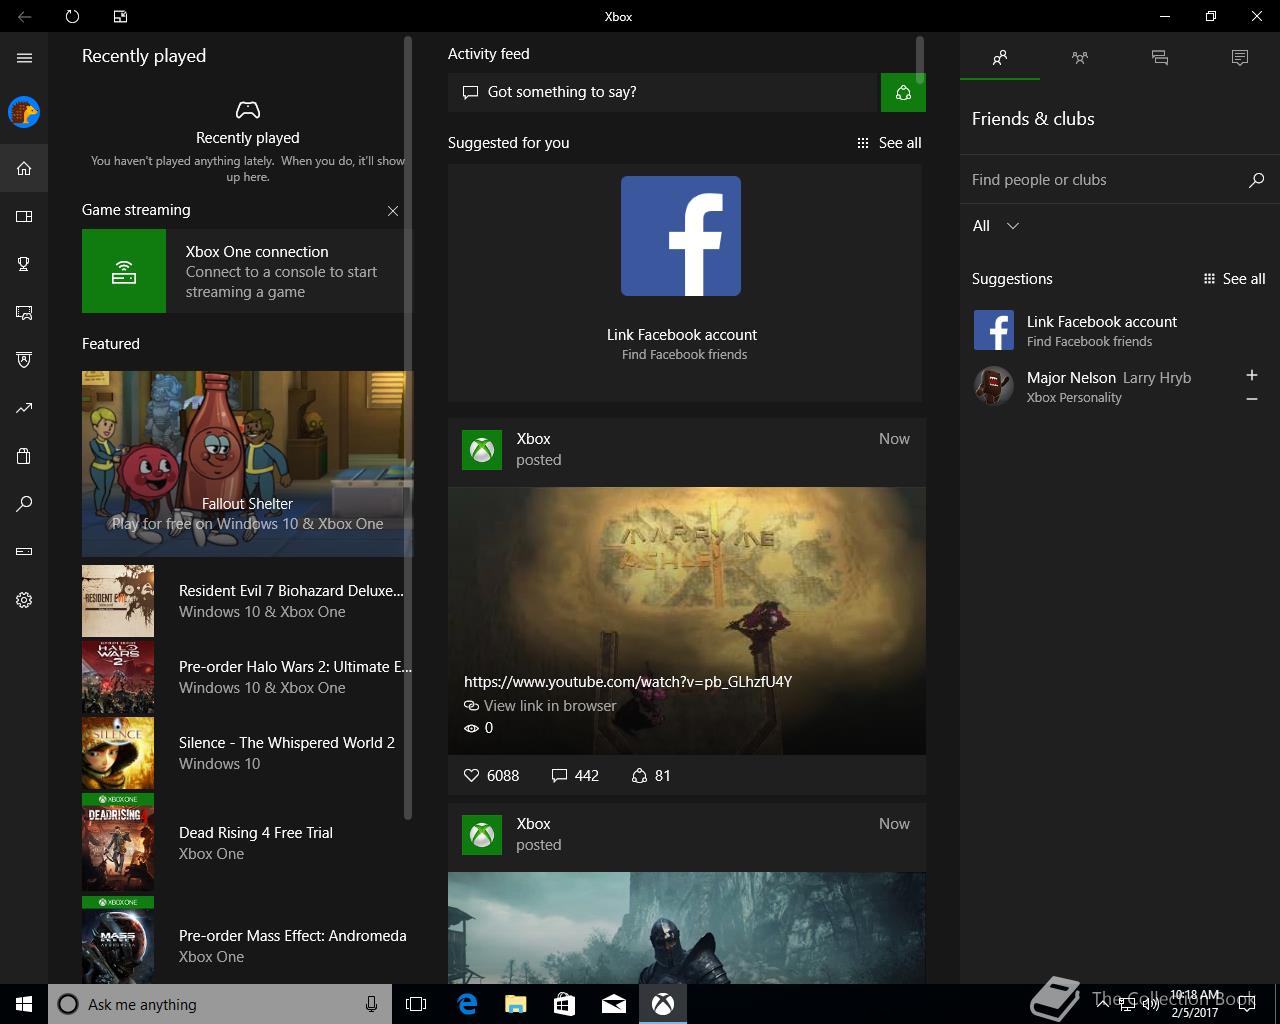
Task: Click the large Facebook logo card
Action: [681, 236]
